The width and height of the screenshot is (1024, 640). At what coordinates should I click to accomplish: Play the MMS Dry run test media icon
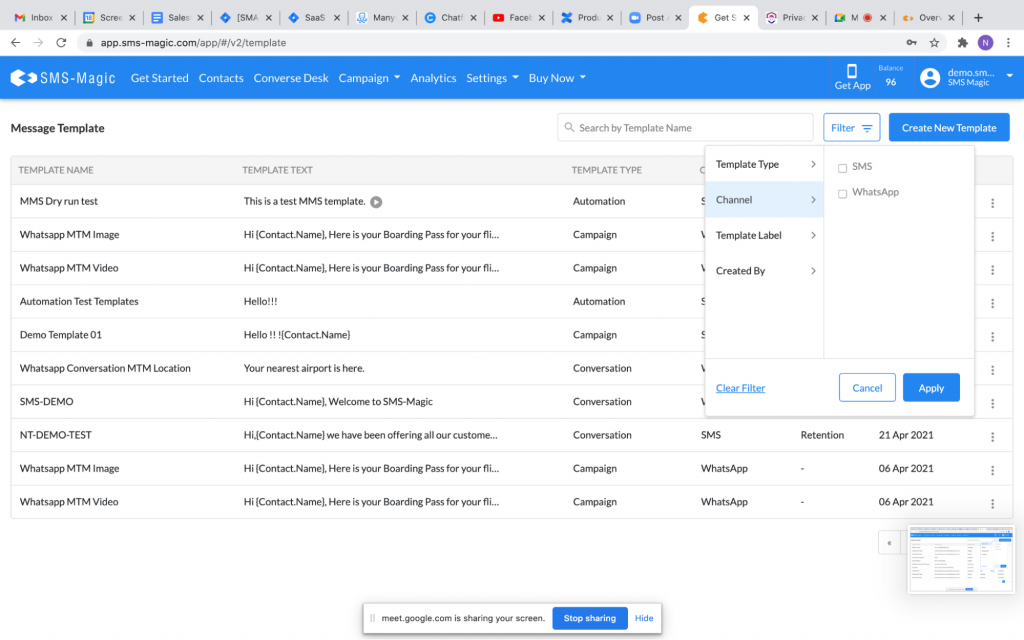pyautogui.click(x=376, y=202)
